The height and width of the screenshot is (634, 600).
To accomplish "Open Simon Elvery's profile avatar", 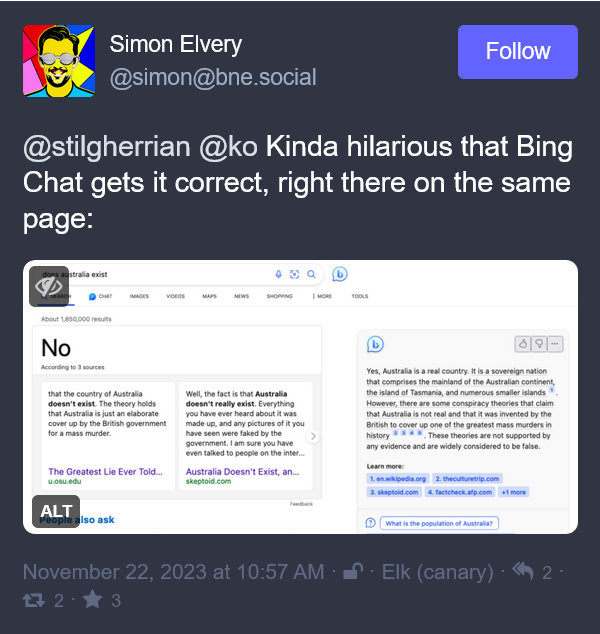I will coord(59,61).
